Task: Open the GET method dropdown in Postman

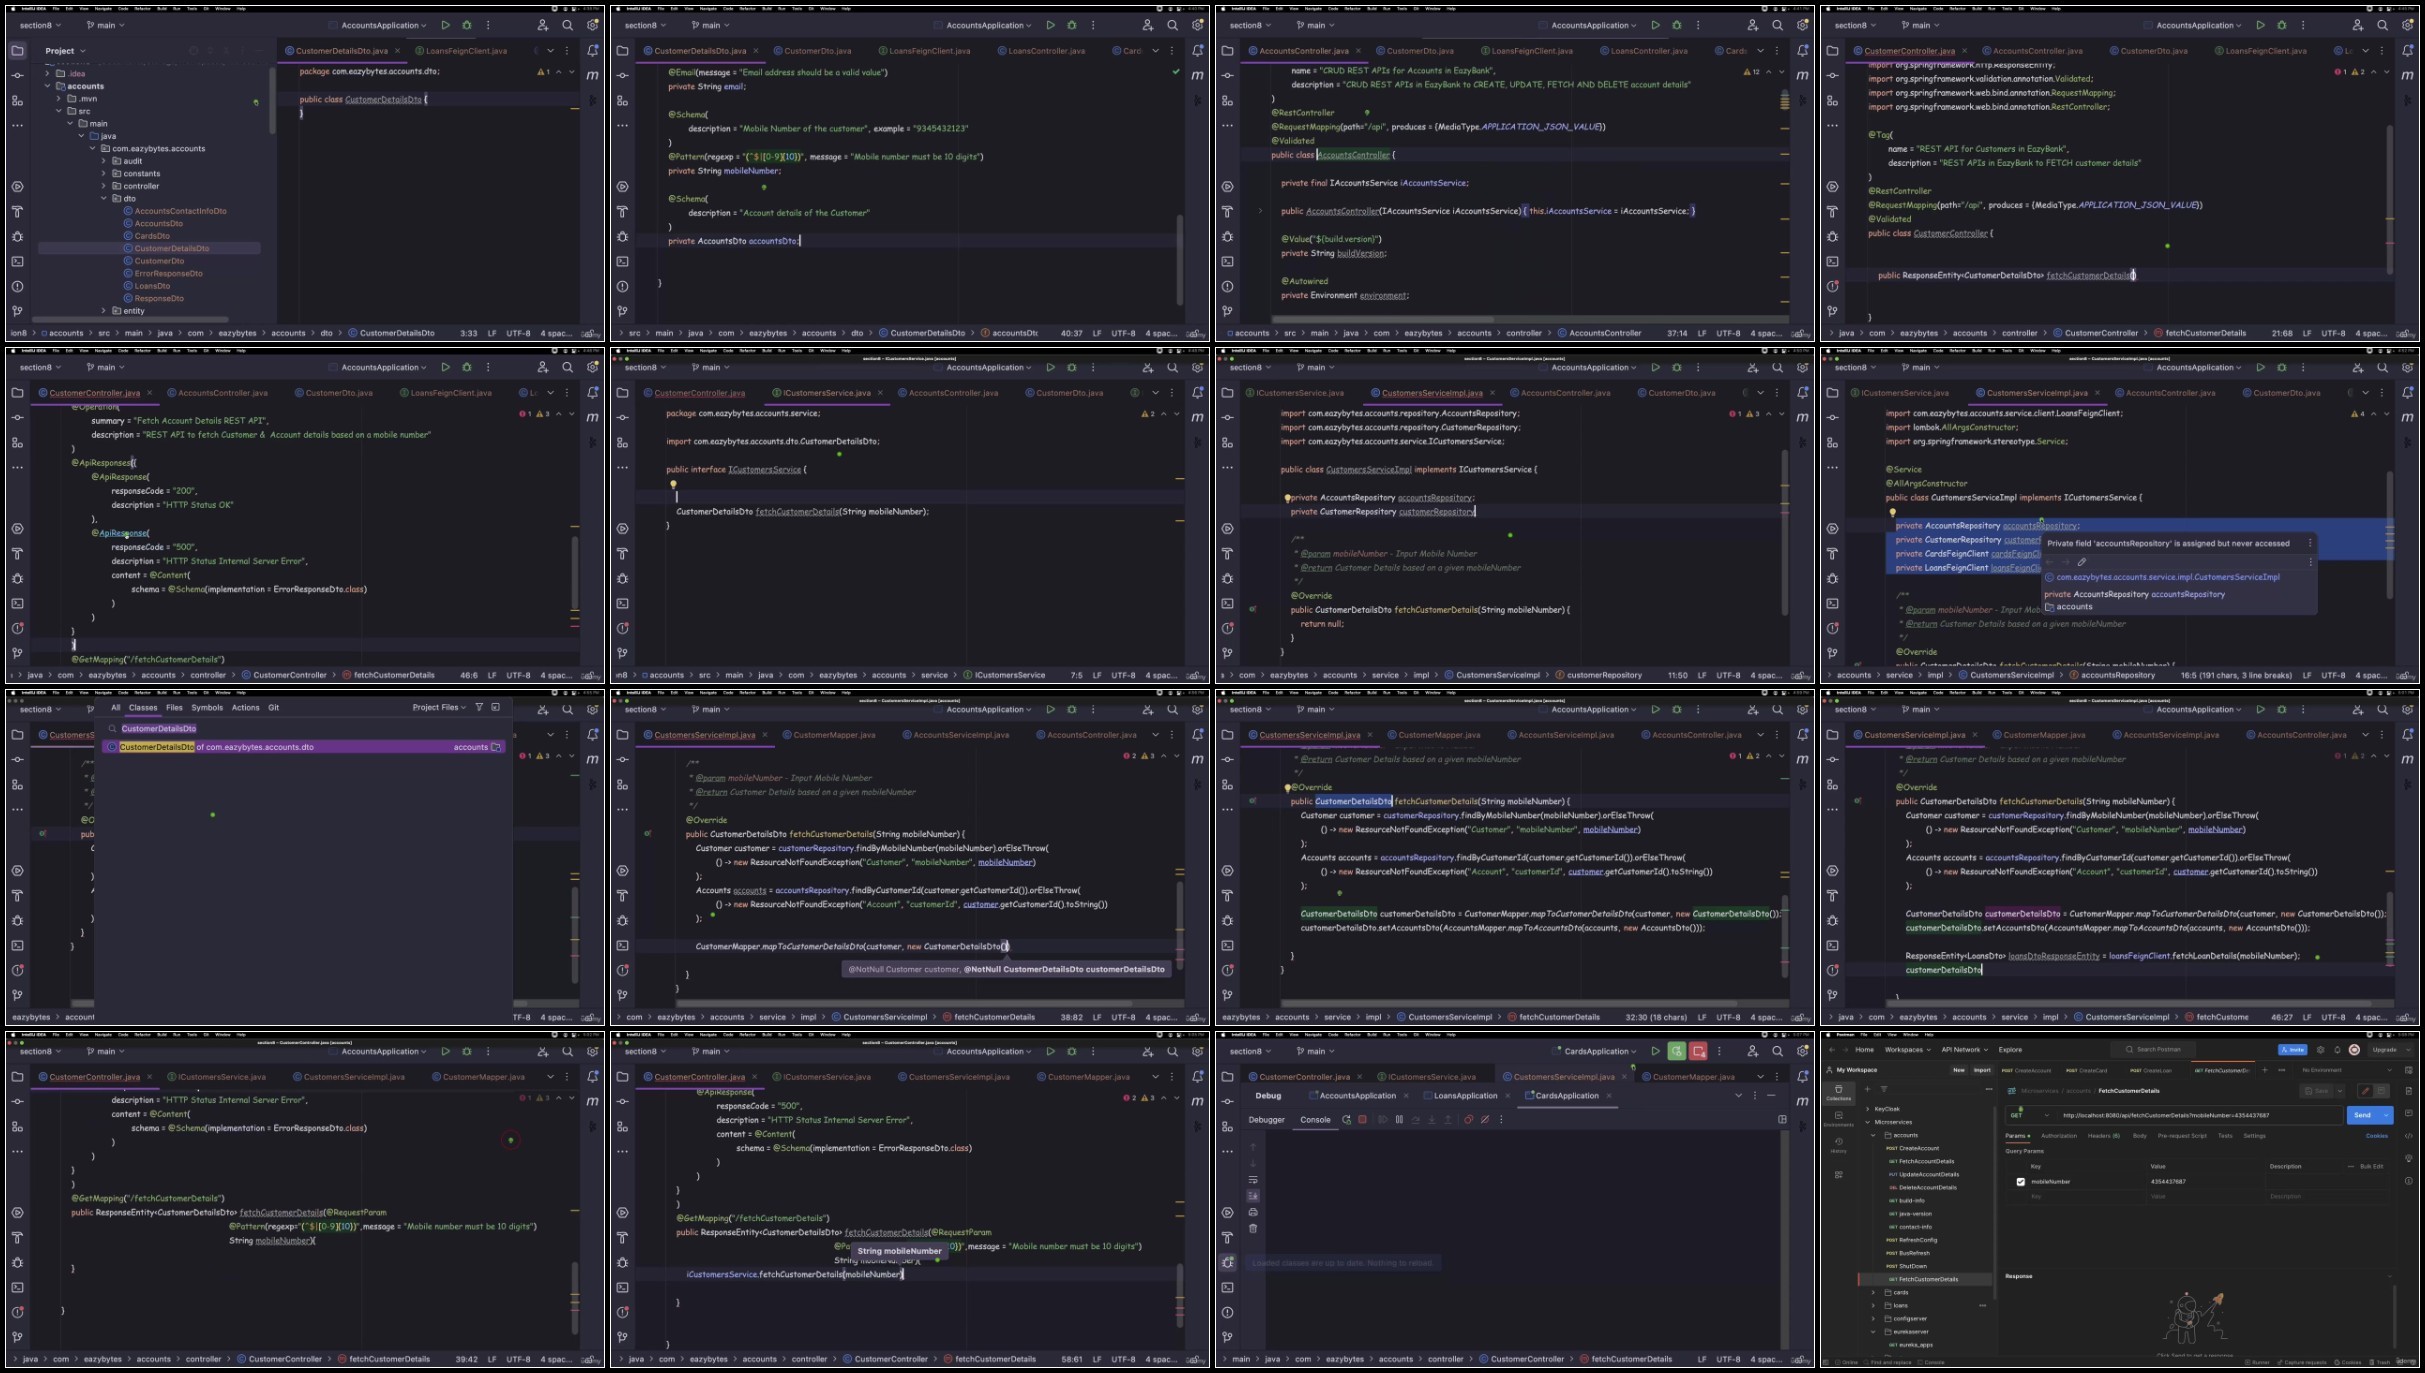Action: 2030,1115
